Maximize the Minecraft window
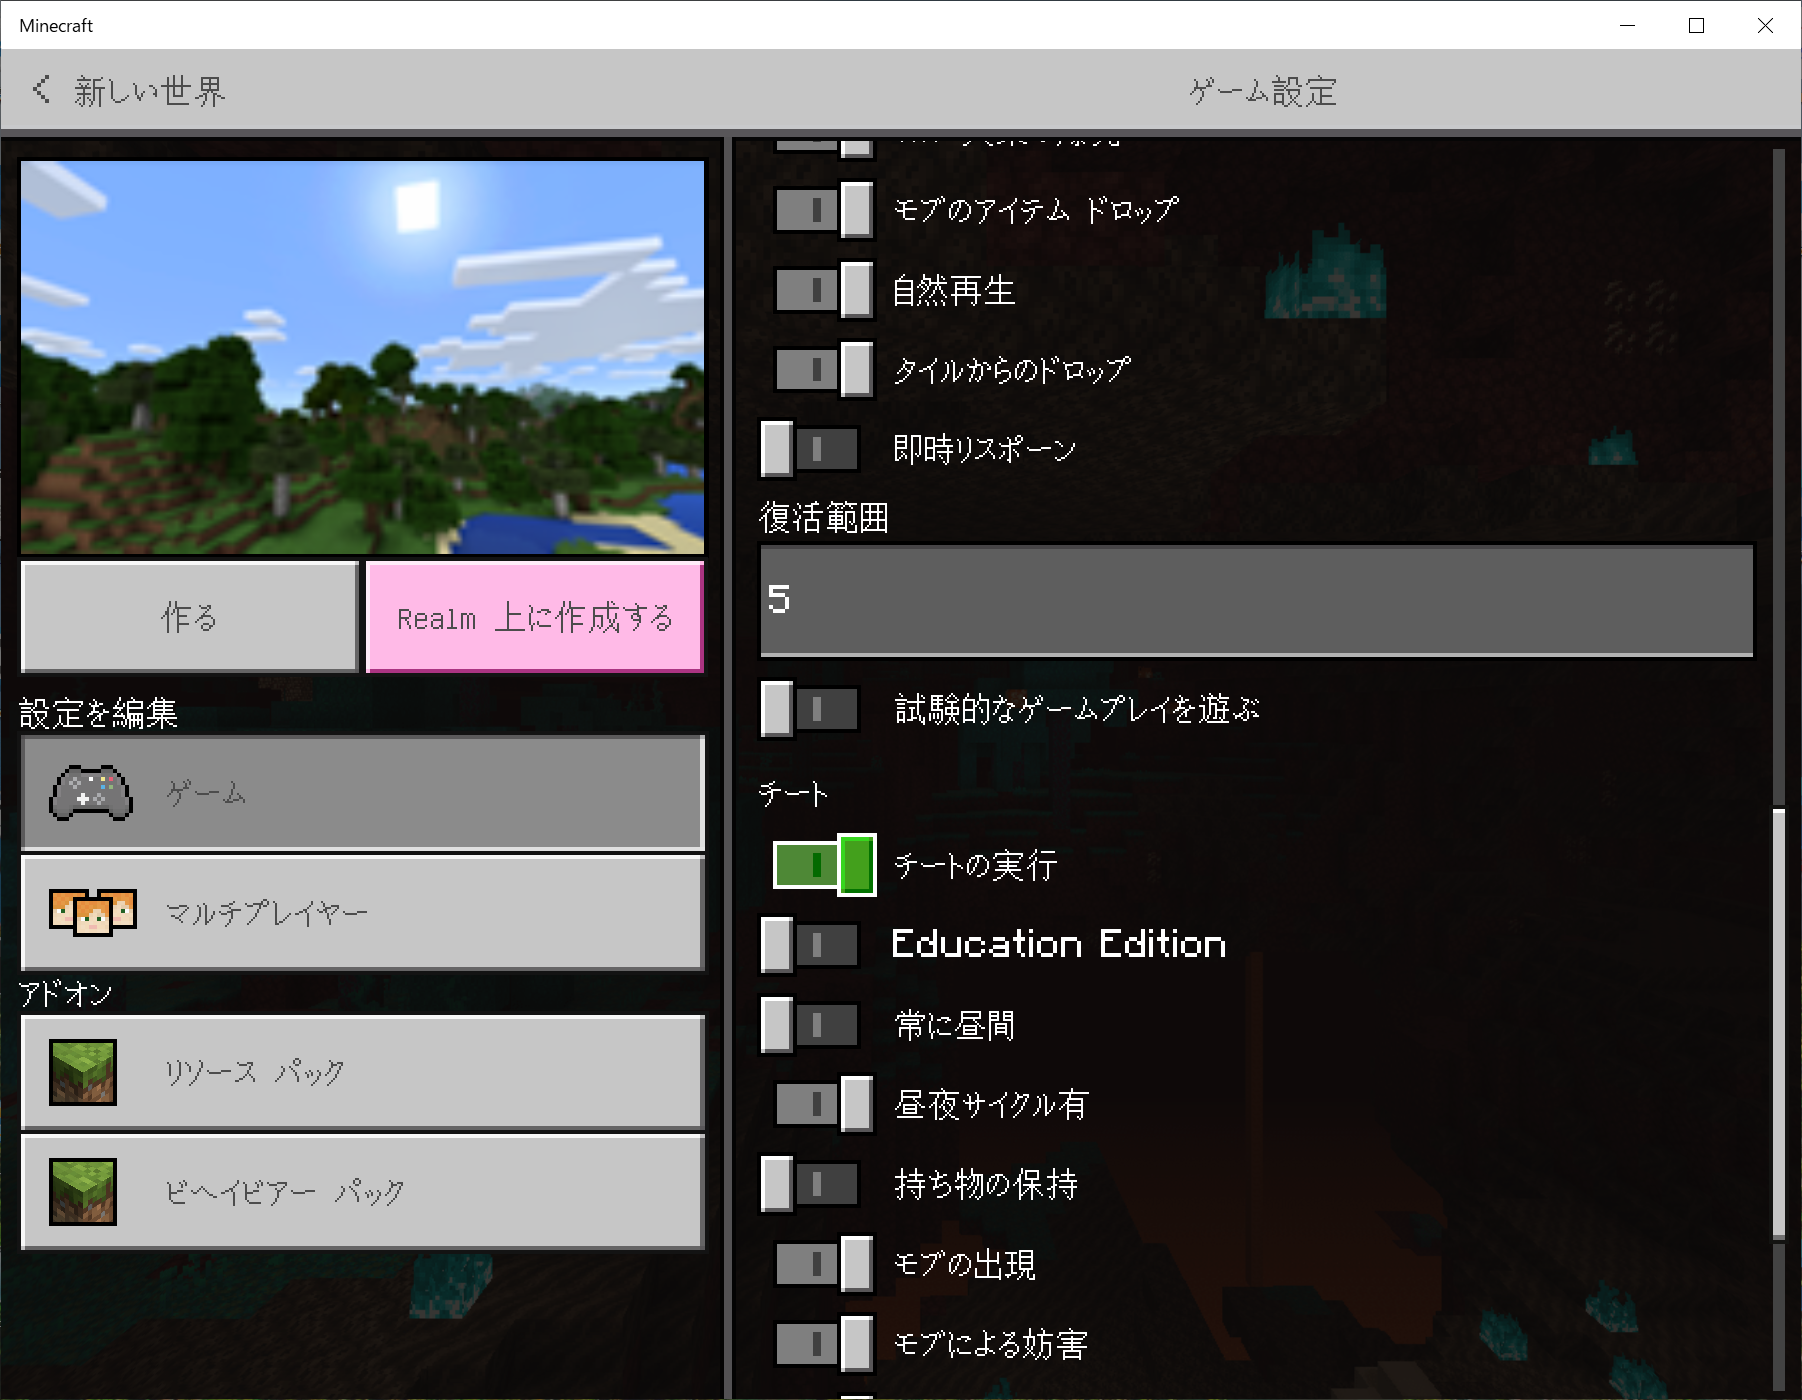The height and width of the screenshot is (1400, 1802). click(x=1696, y=25)
